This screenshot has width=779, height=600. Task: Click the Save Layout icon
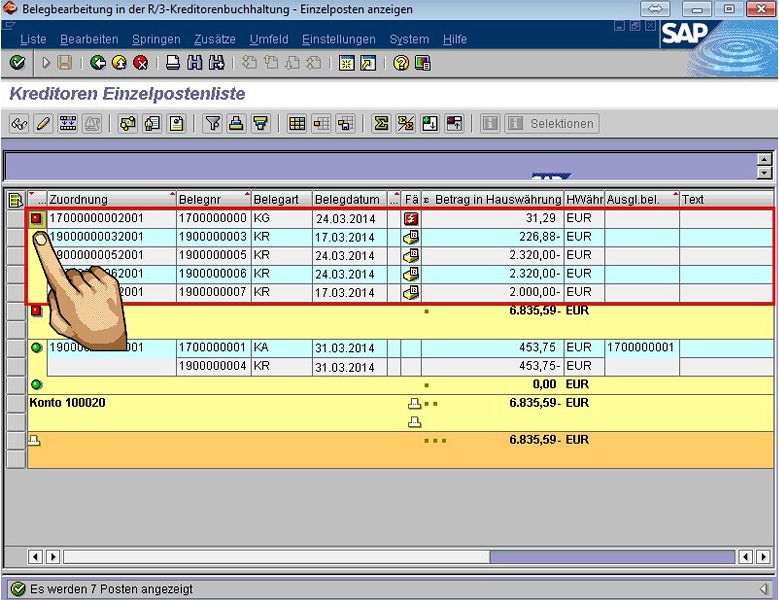(x=345, y=124)
